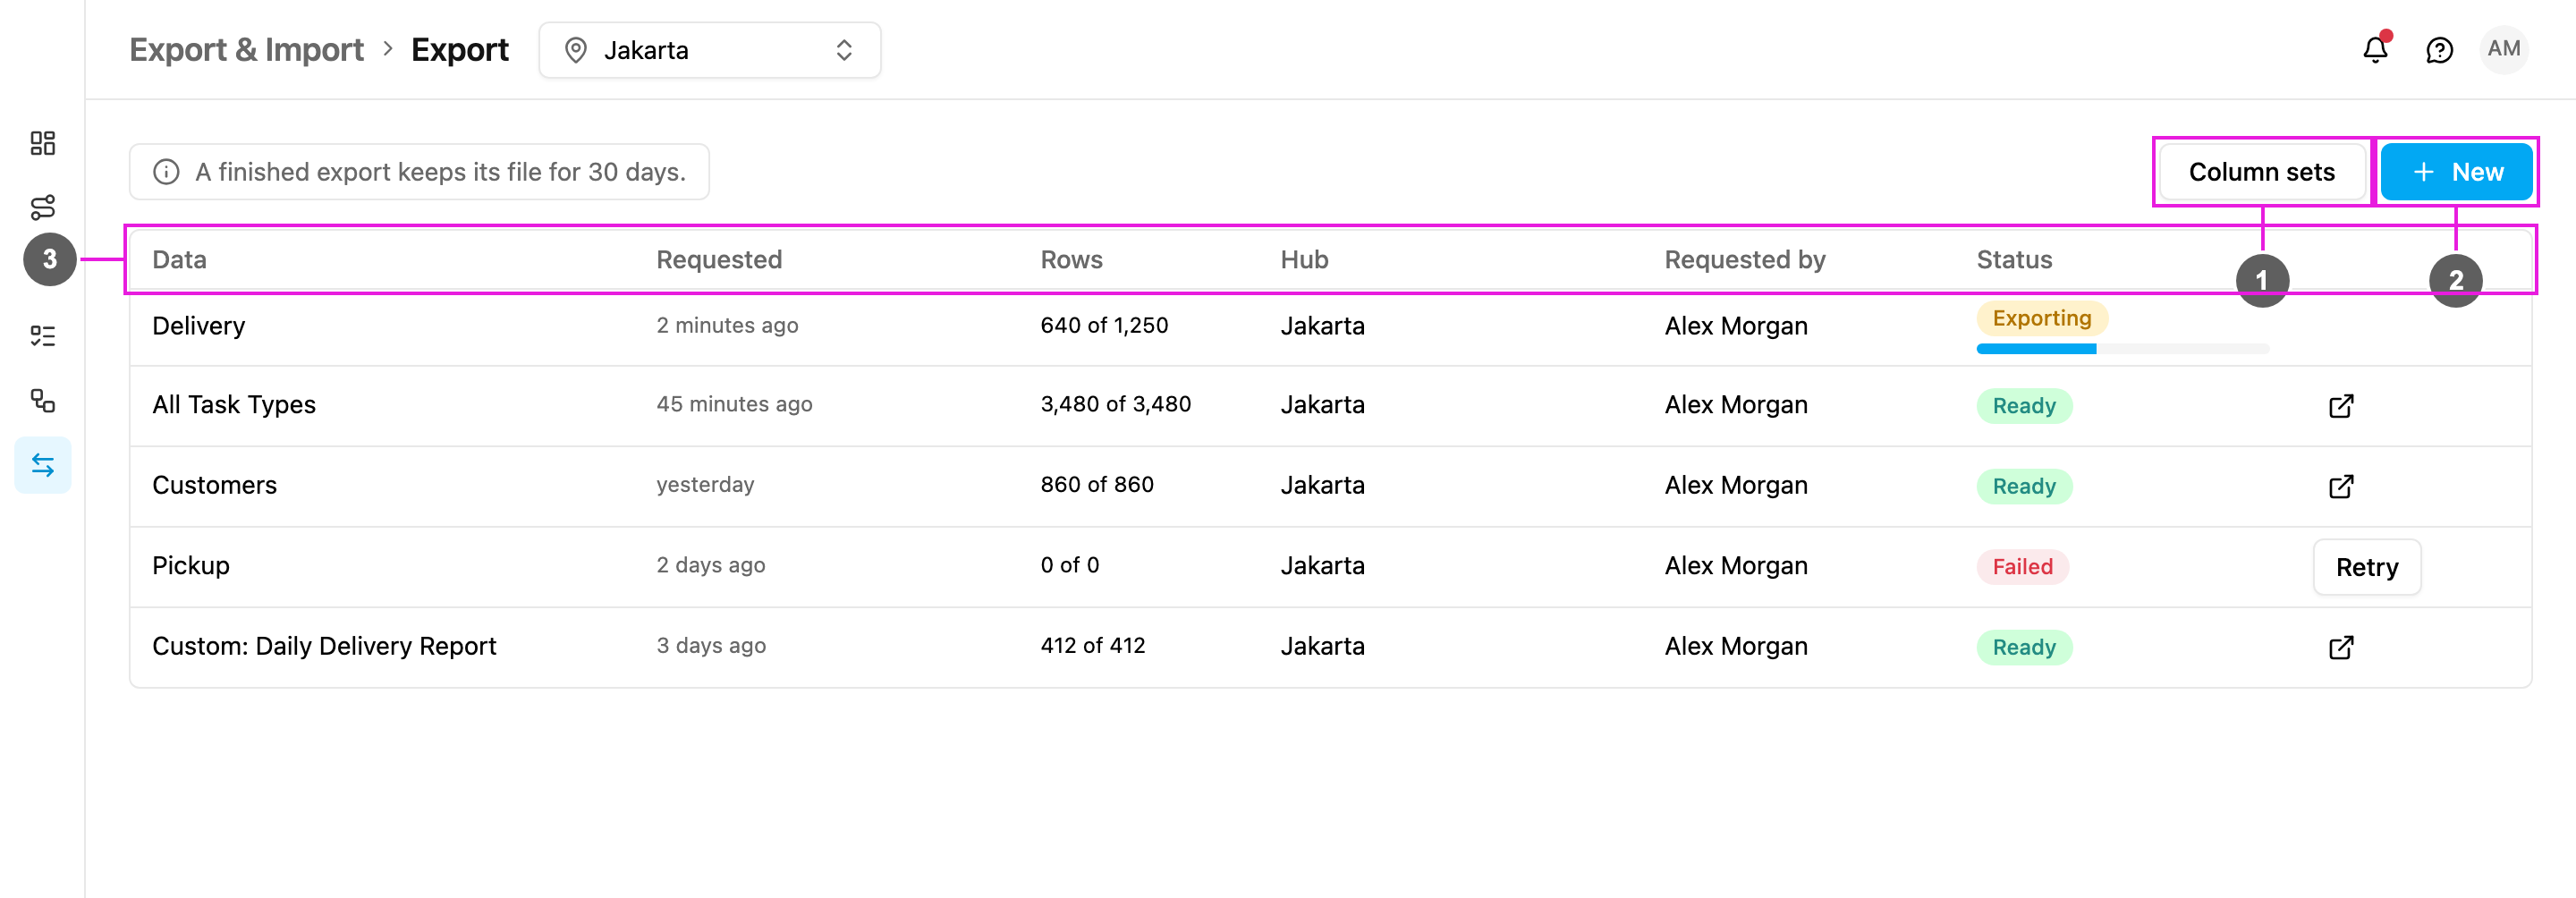Click the 640 of 1,250 rows value
This screenshot has width=2576, height=898.
tap(1104, 325)
